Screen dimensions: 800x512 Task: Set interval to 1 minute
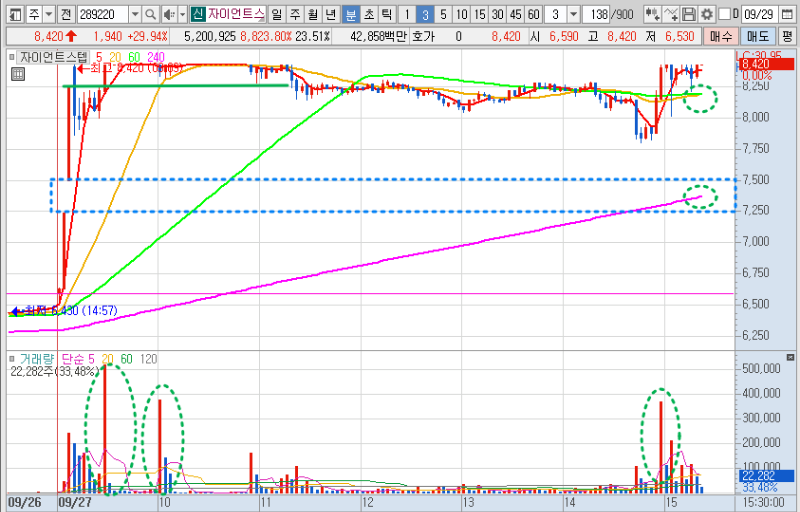pyautogui.click(x=407, y=14)
